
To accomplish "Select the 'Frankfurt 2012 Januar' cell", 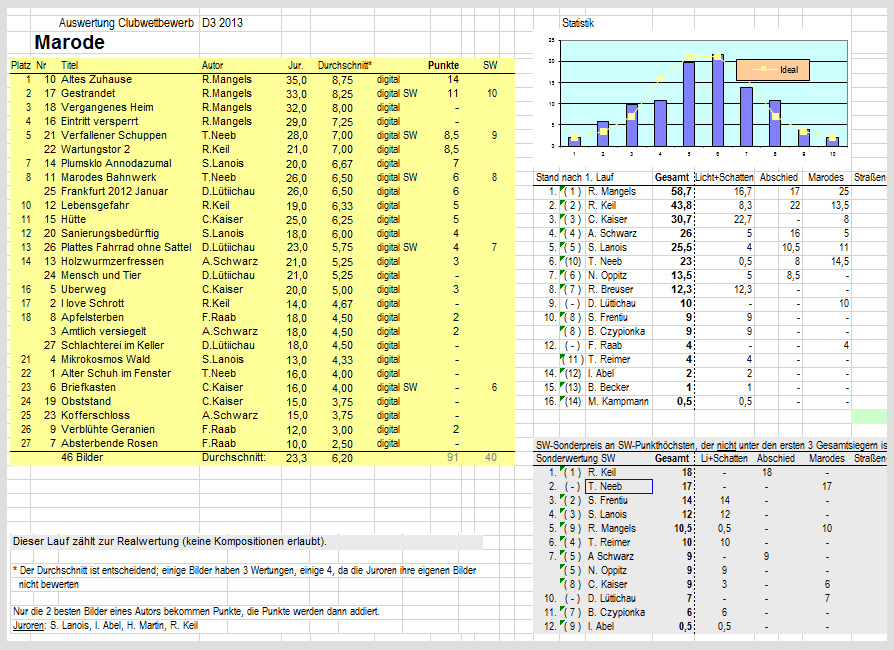I will (115, 191).
